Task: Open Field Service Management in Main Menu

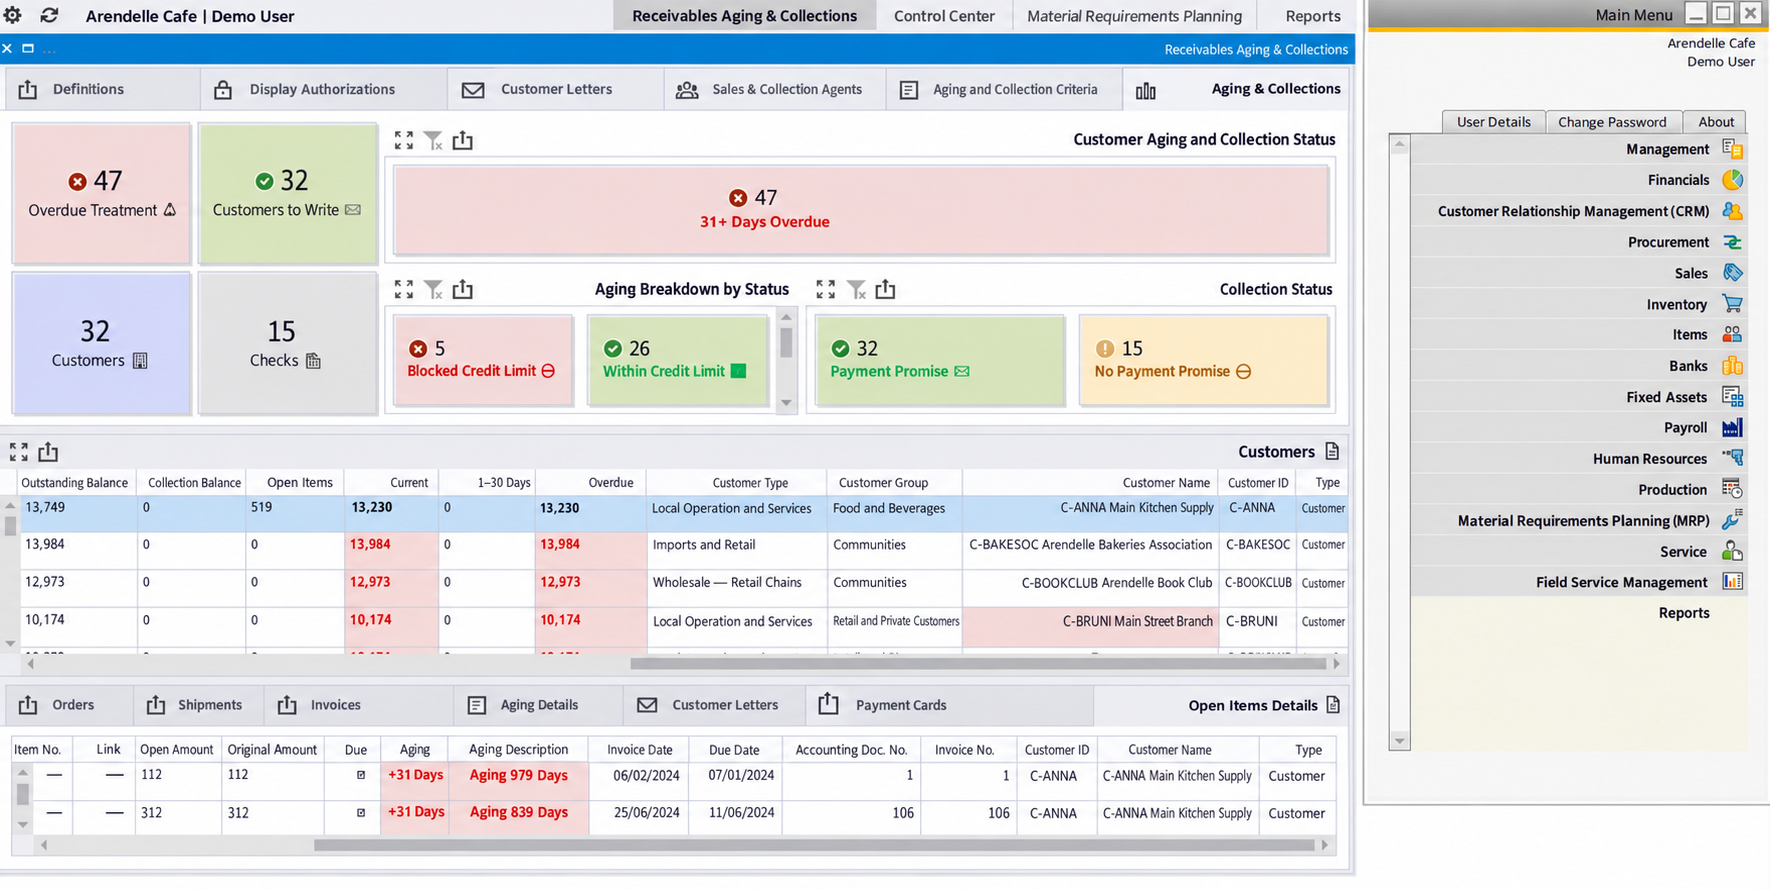Action: coord(1579,583)
